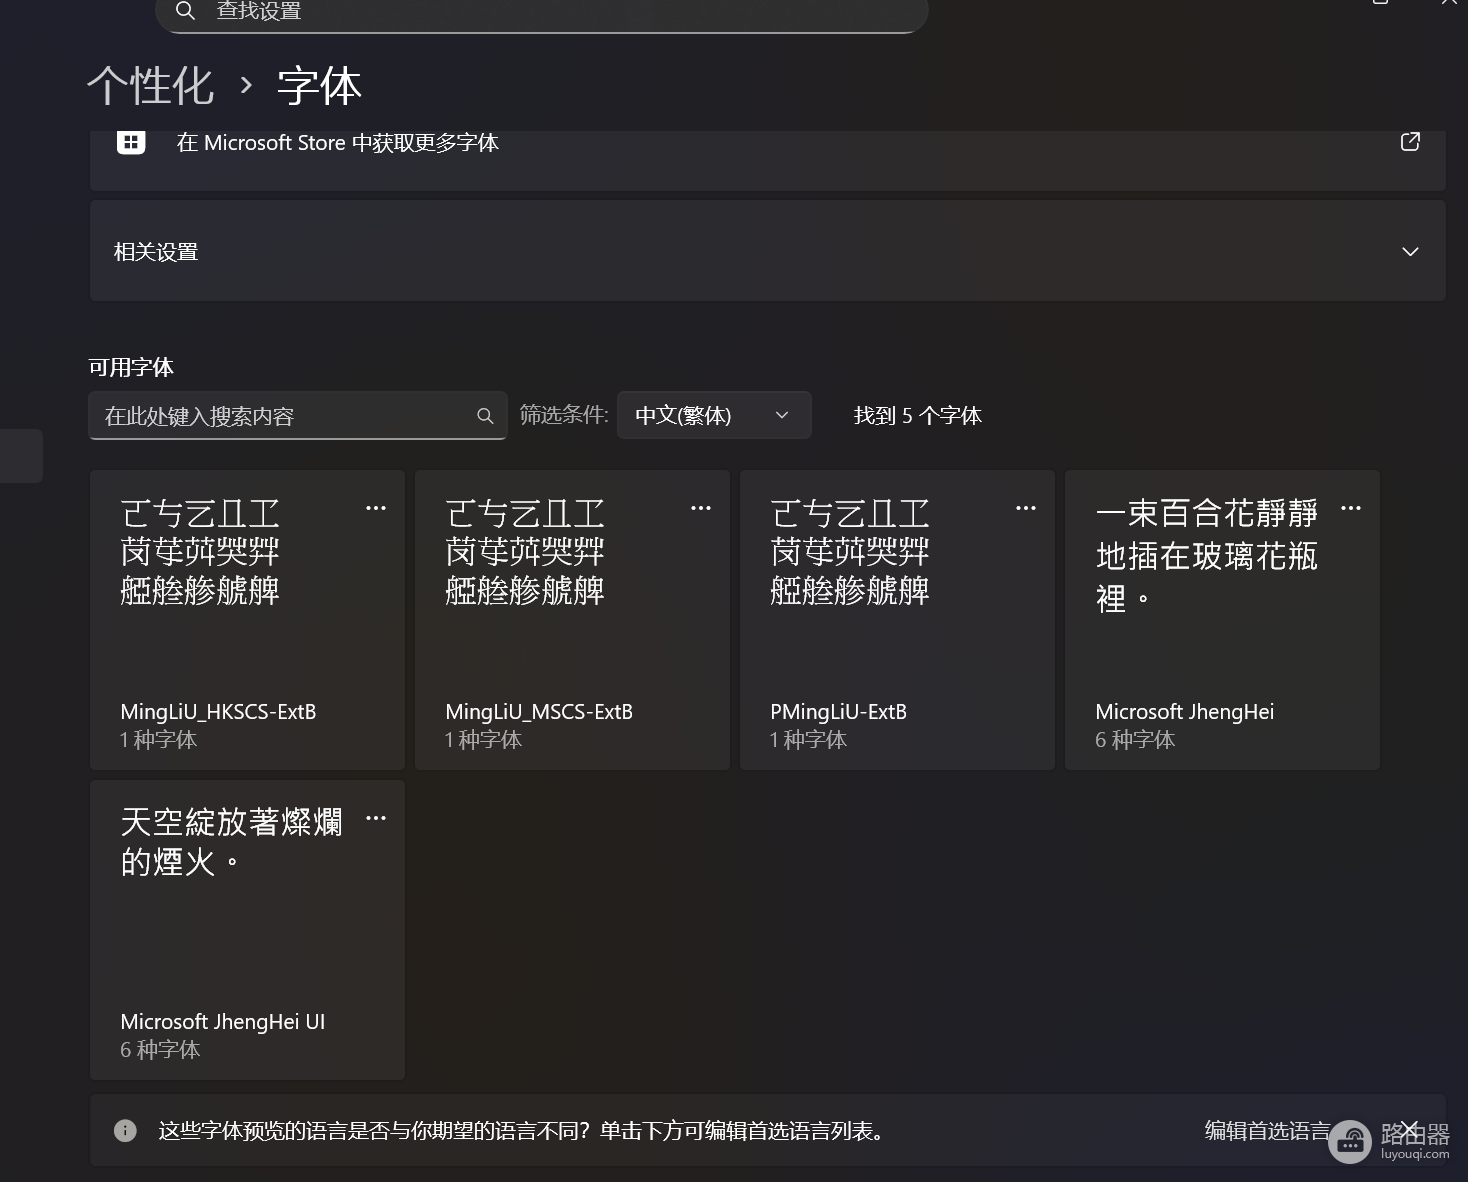Click the info icon in language notice bar
The height and width of the screenshot is (1182, 1468).
coord(125,1131)
